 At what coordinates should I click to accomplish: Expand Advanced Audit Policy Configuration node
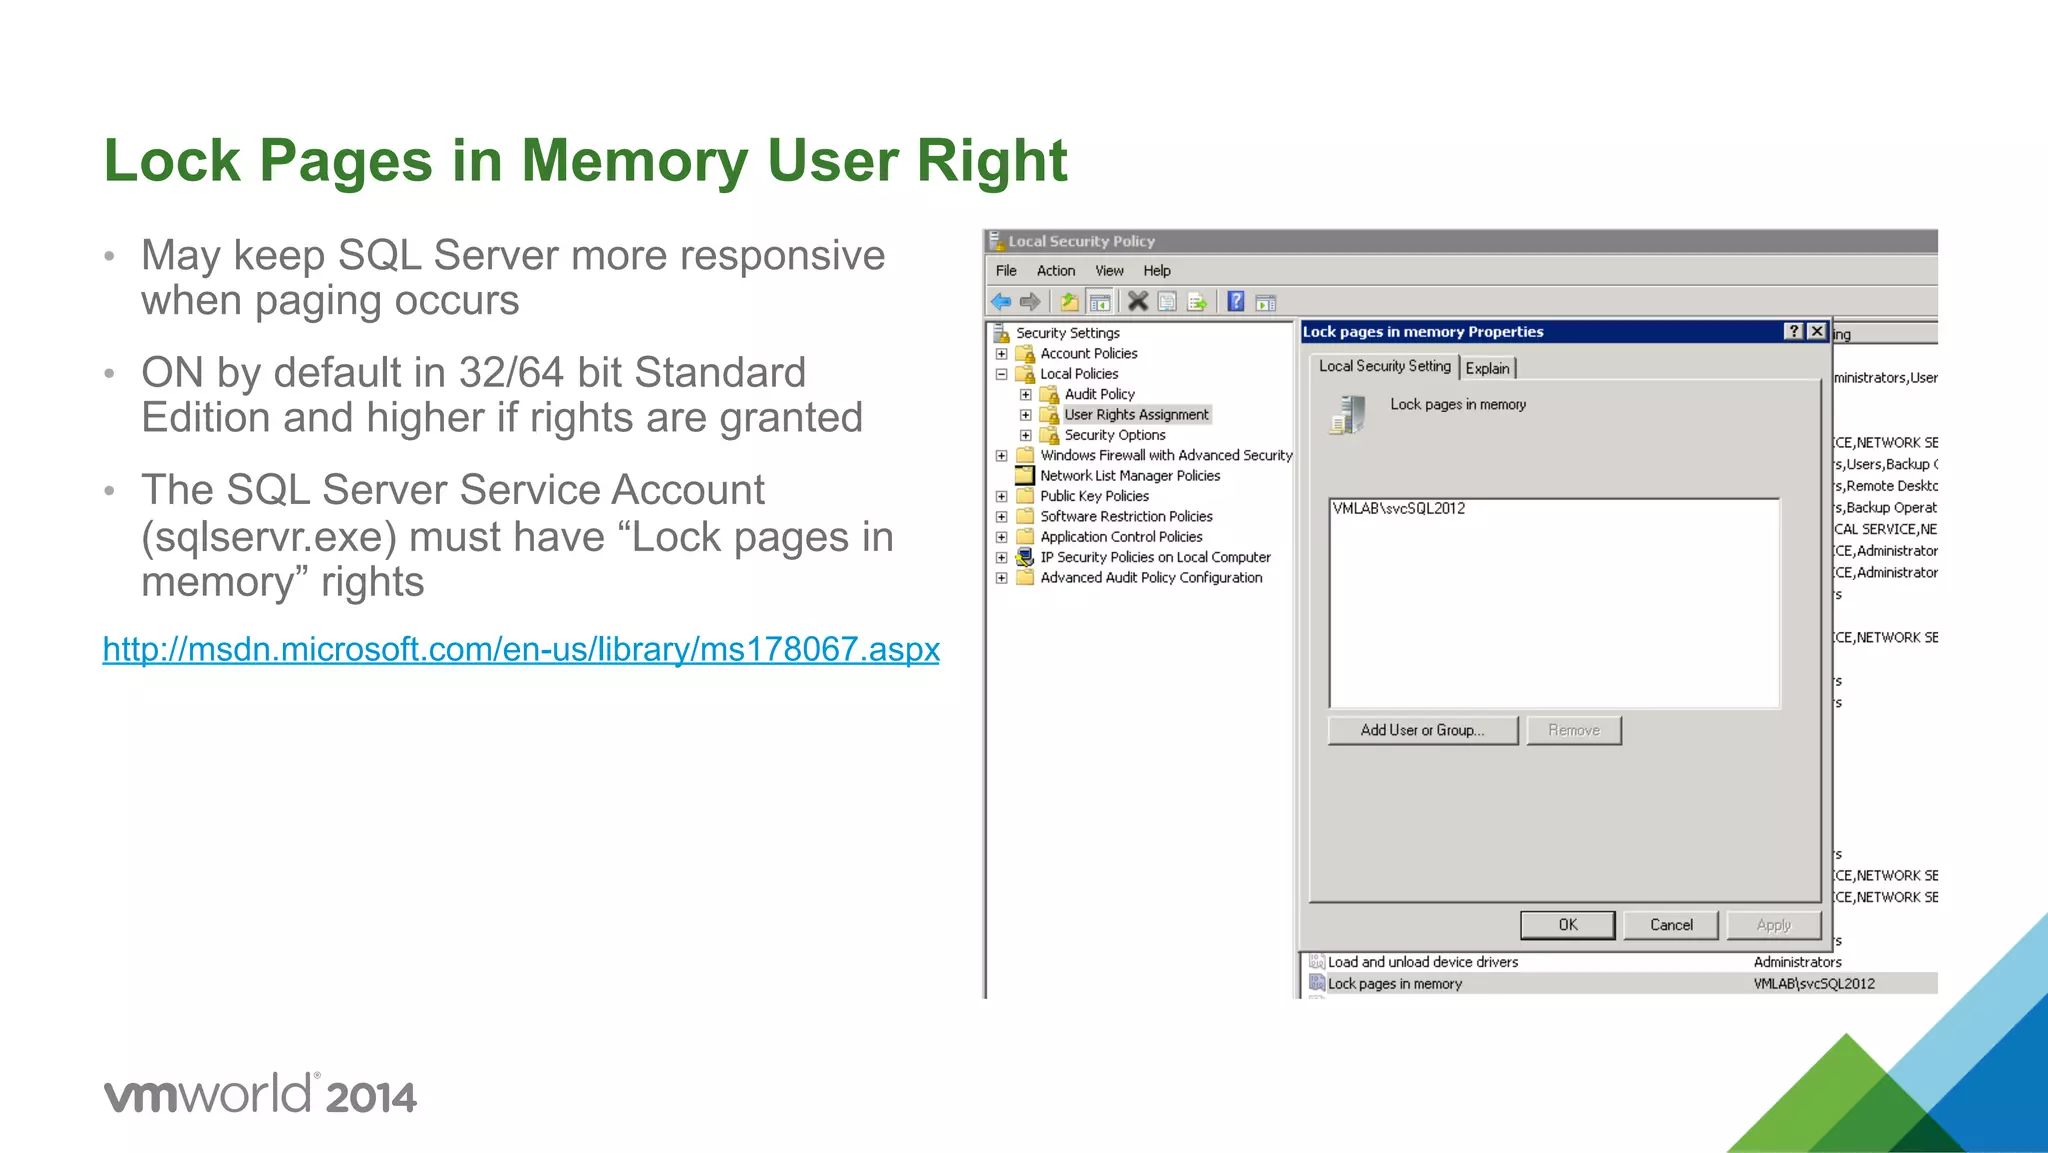(x=1001, y=578)
